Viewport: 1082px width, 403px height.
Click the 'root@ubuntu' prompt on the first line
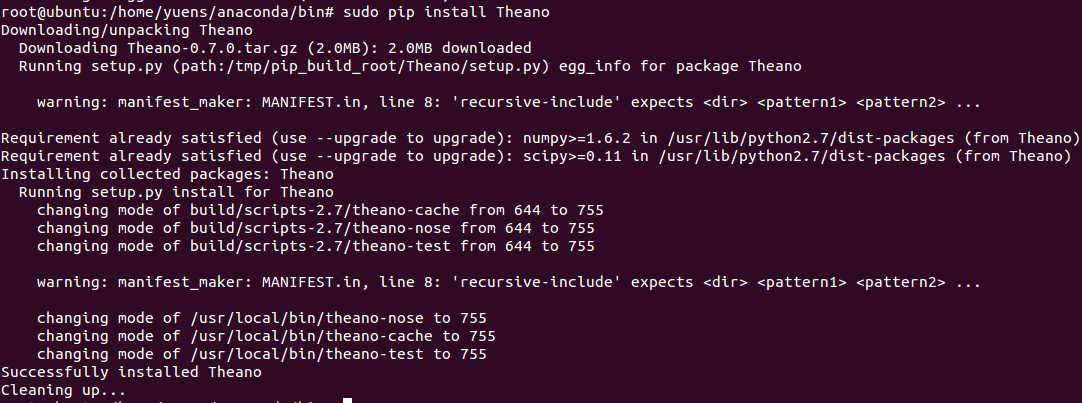(x=50, y=12)
